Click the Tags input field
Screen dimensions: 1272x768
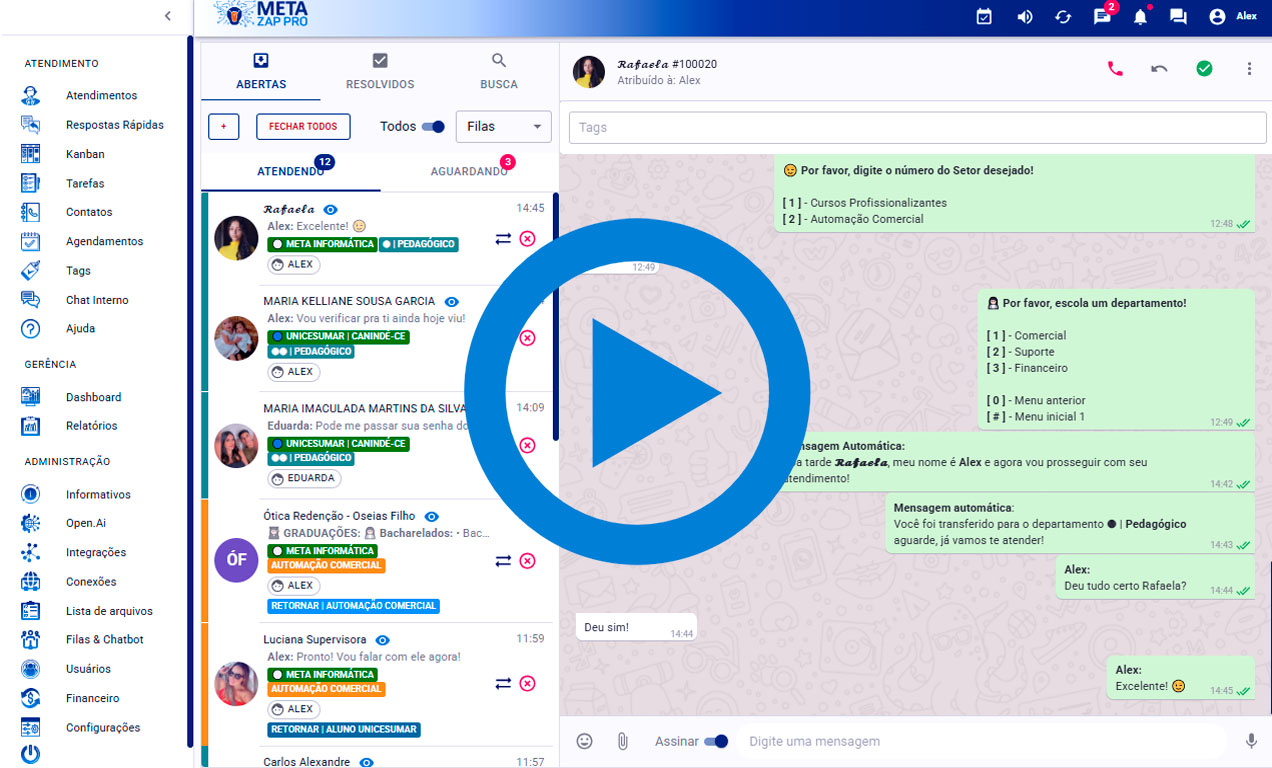(x=916, y=127)
